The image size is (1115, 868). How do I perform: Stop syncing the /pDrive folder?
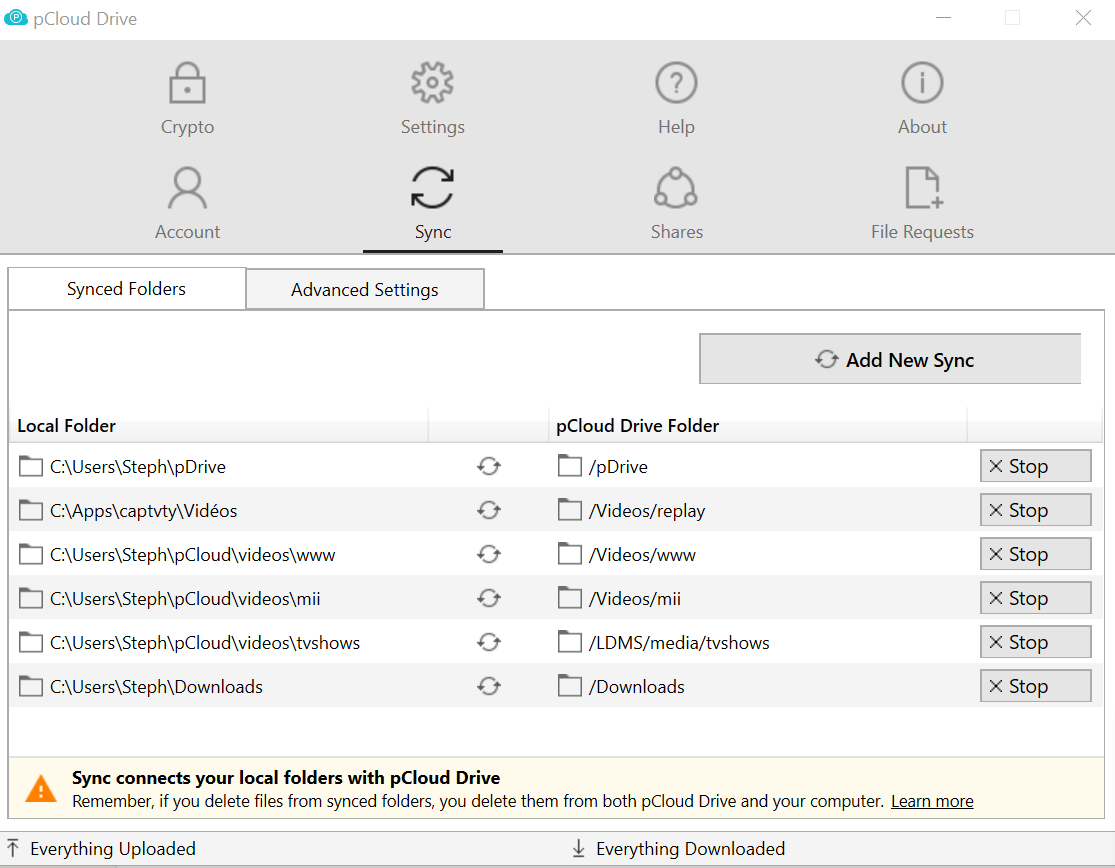click(1035, 467)
